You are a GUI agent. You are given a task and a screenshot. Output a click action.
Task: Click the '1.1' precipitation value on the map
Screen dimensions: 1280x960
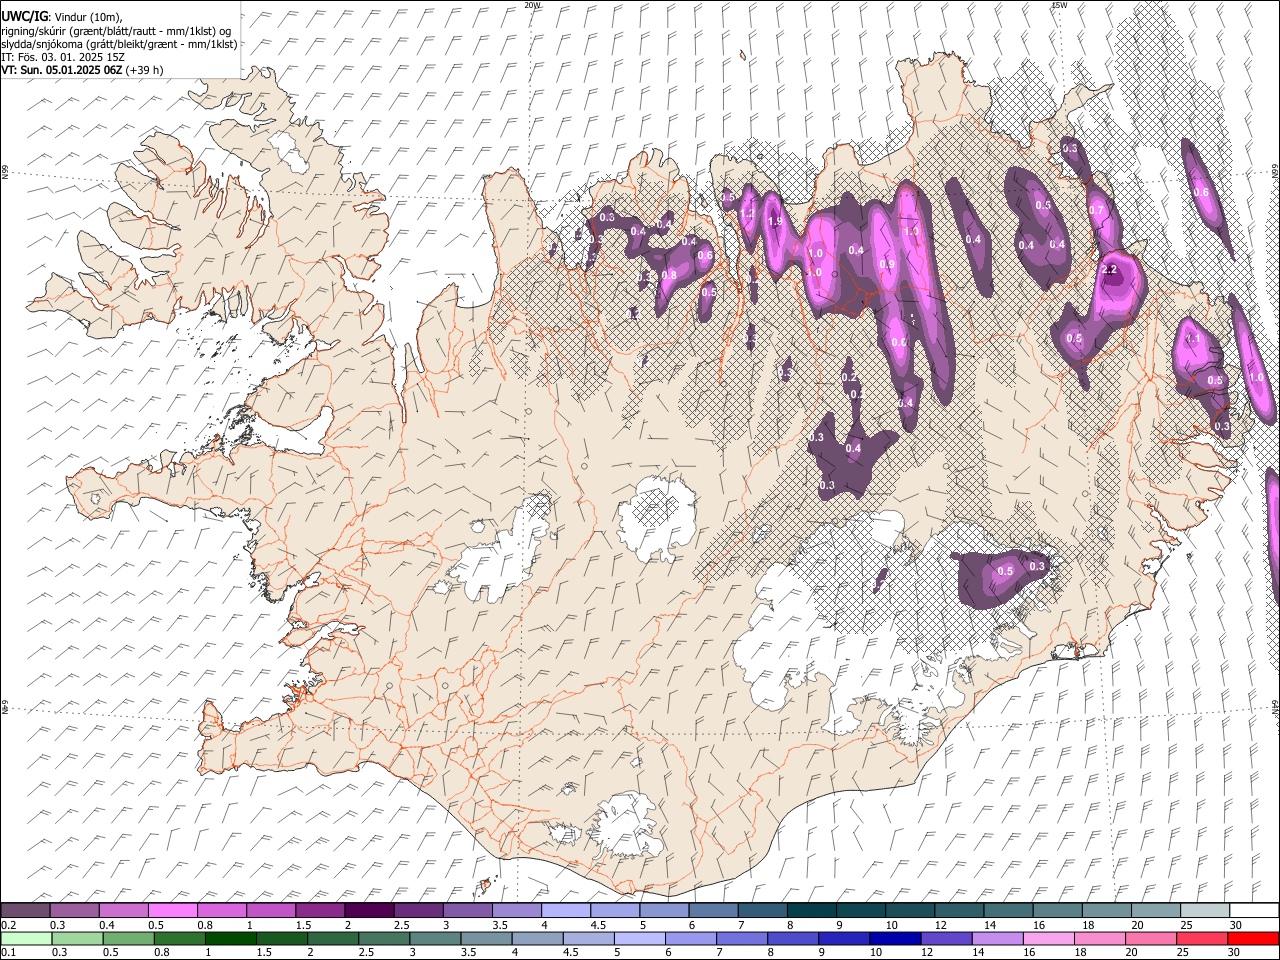pos(1192,339)
